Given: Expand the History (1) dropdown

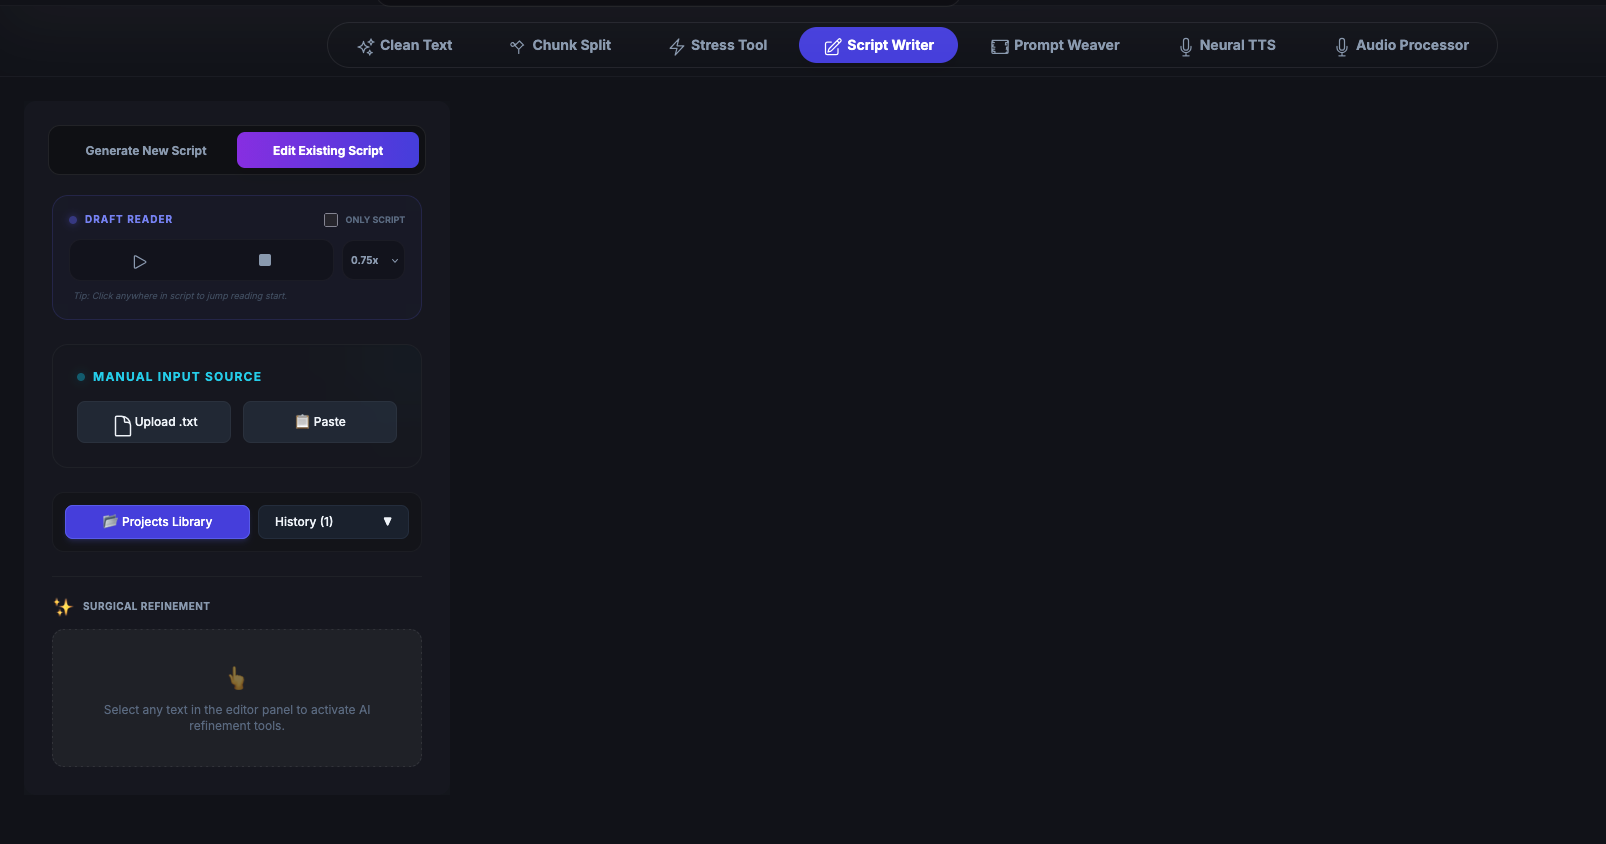Looking at the screenshot, I should 333,522.
